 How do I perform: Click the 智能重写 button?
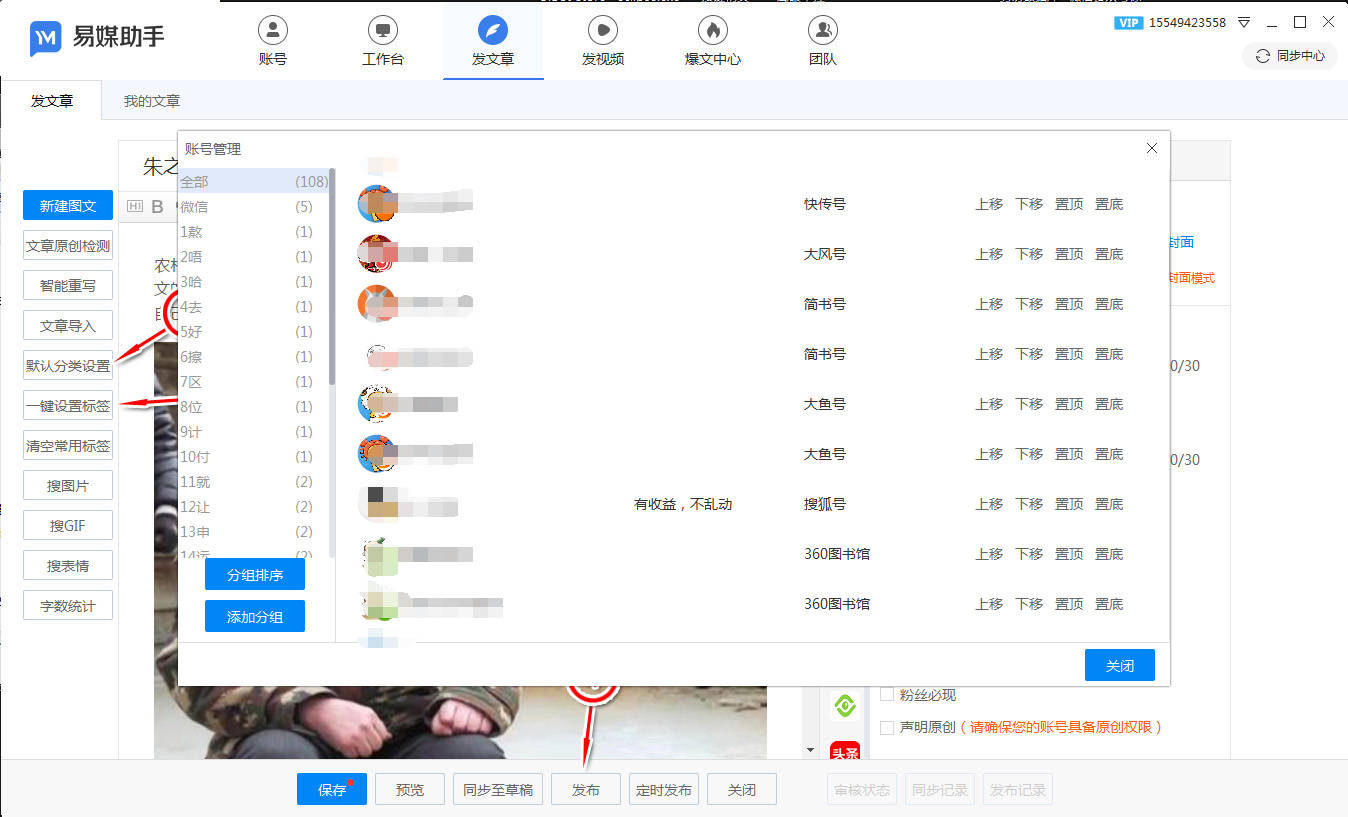pos(68,285)
